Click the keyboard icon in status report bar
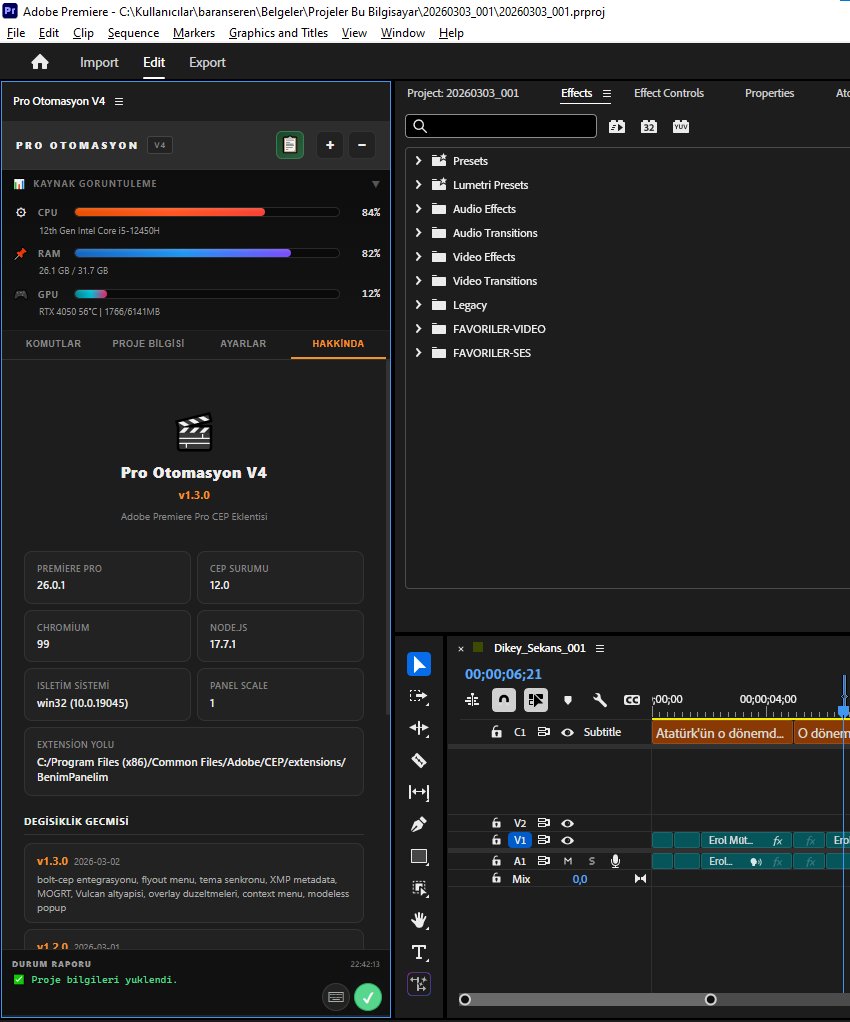The image size is (850, 1022). [x=336, y=997]
